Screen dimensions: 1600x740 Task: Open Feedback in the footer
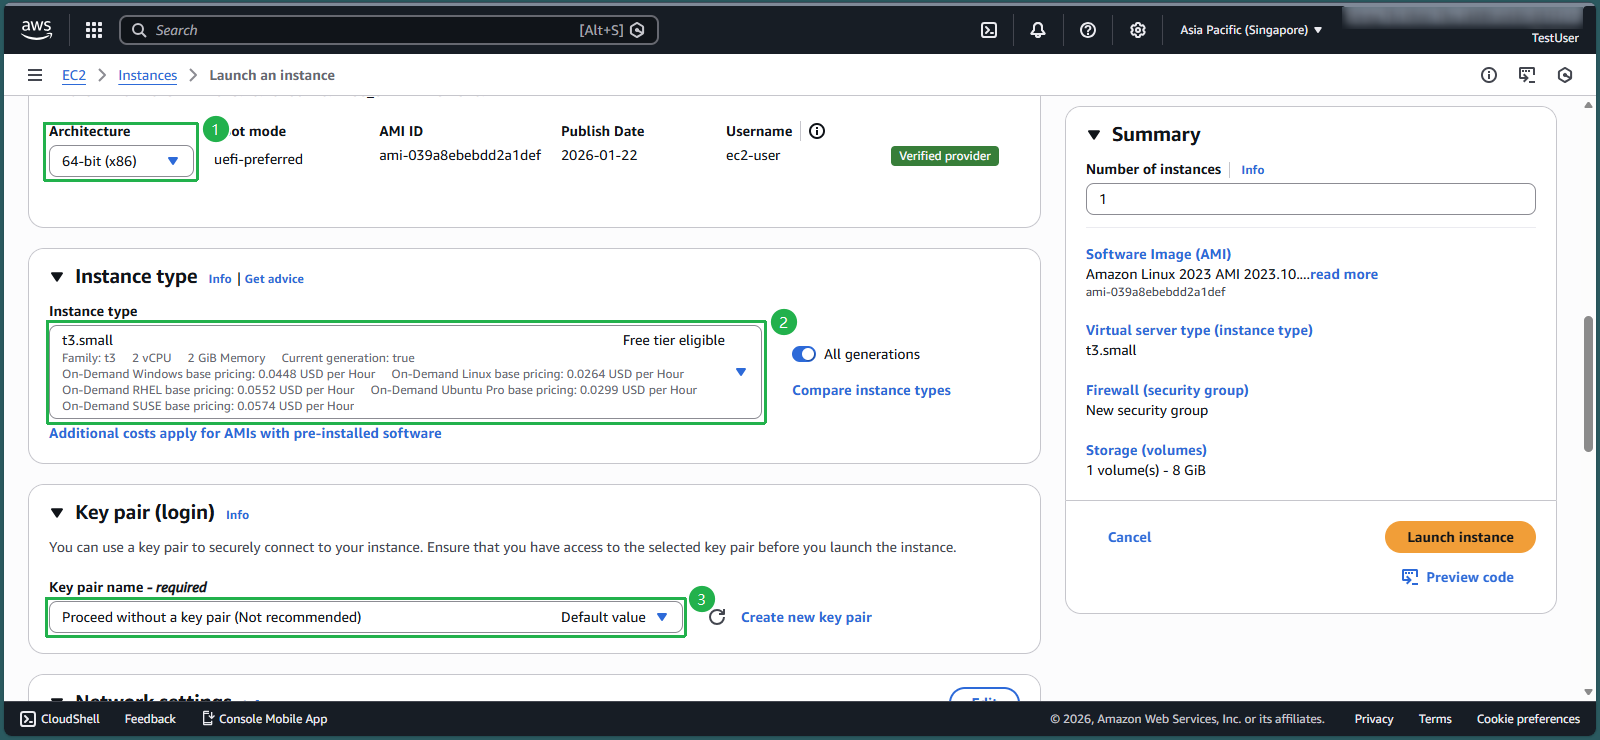(x=150, y=719)
